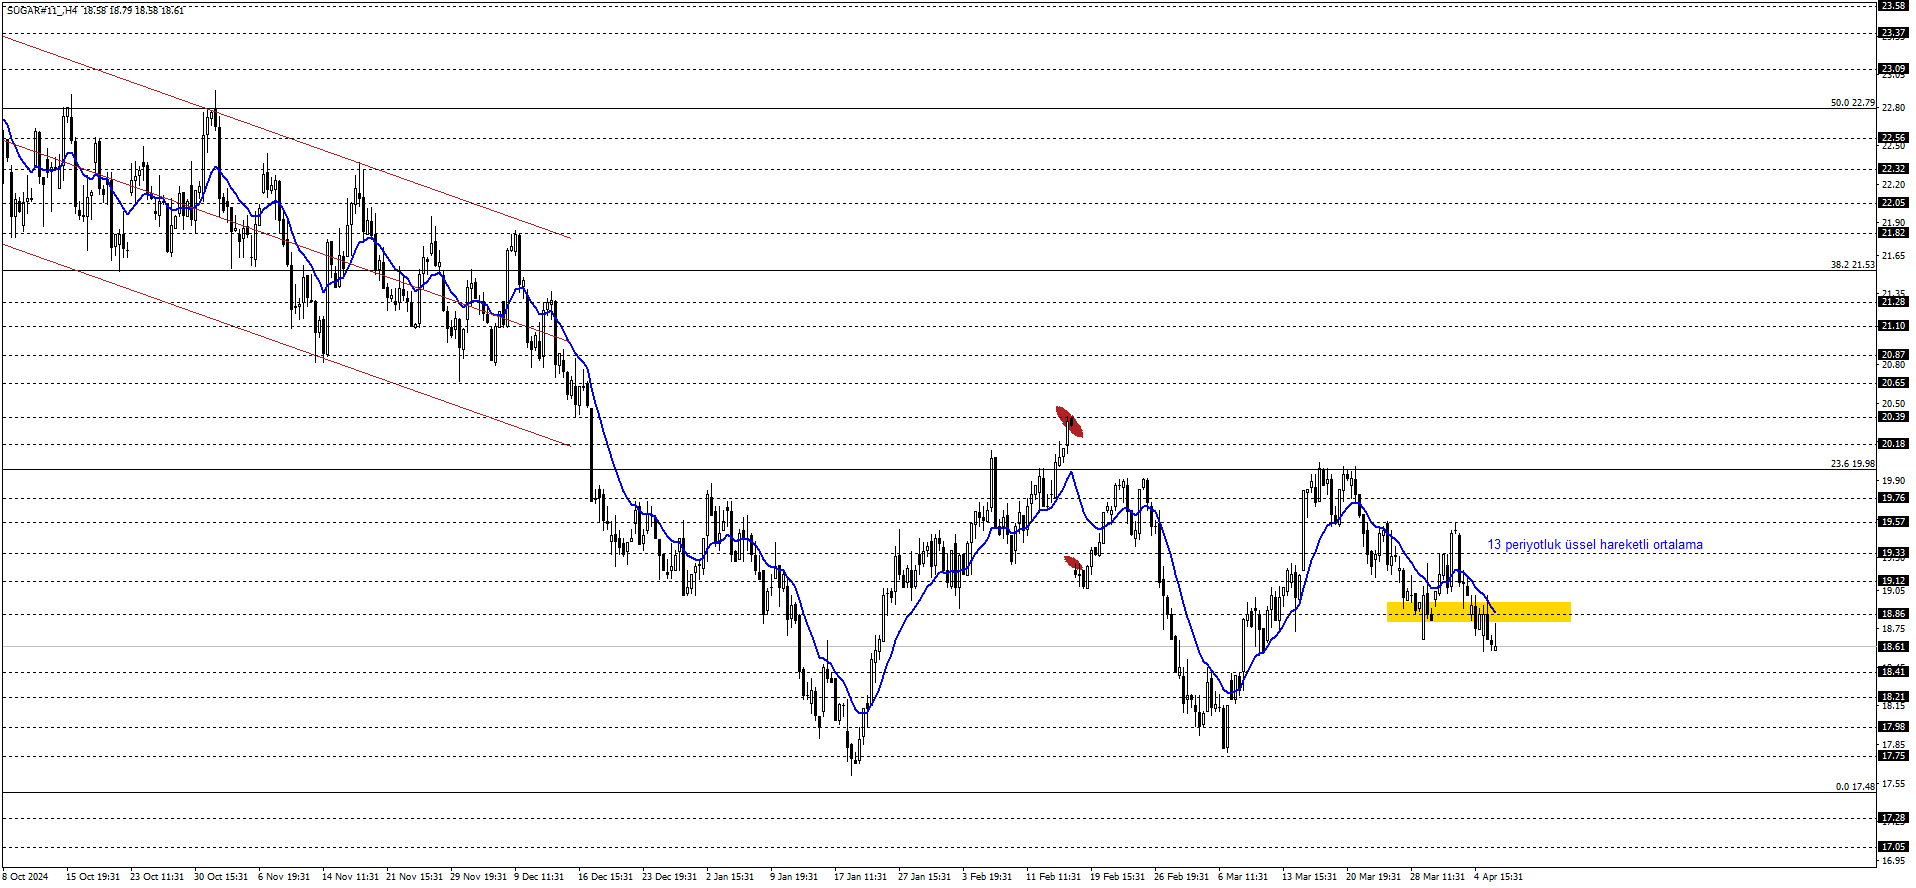Click the '16 Dec 15:31' time label
This screenshot has width=1916, height=888.
(x=605, y=877)
